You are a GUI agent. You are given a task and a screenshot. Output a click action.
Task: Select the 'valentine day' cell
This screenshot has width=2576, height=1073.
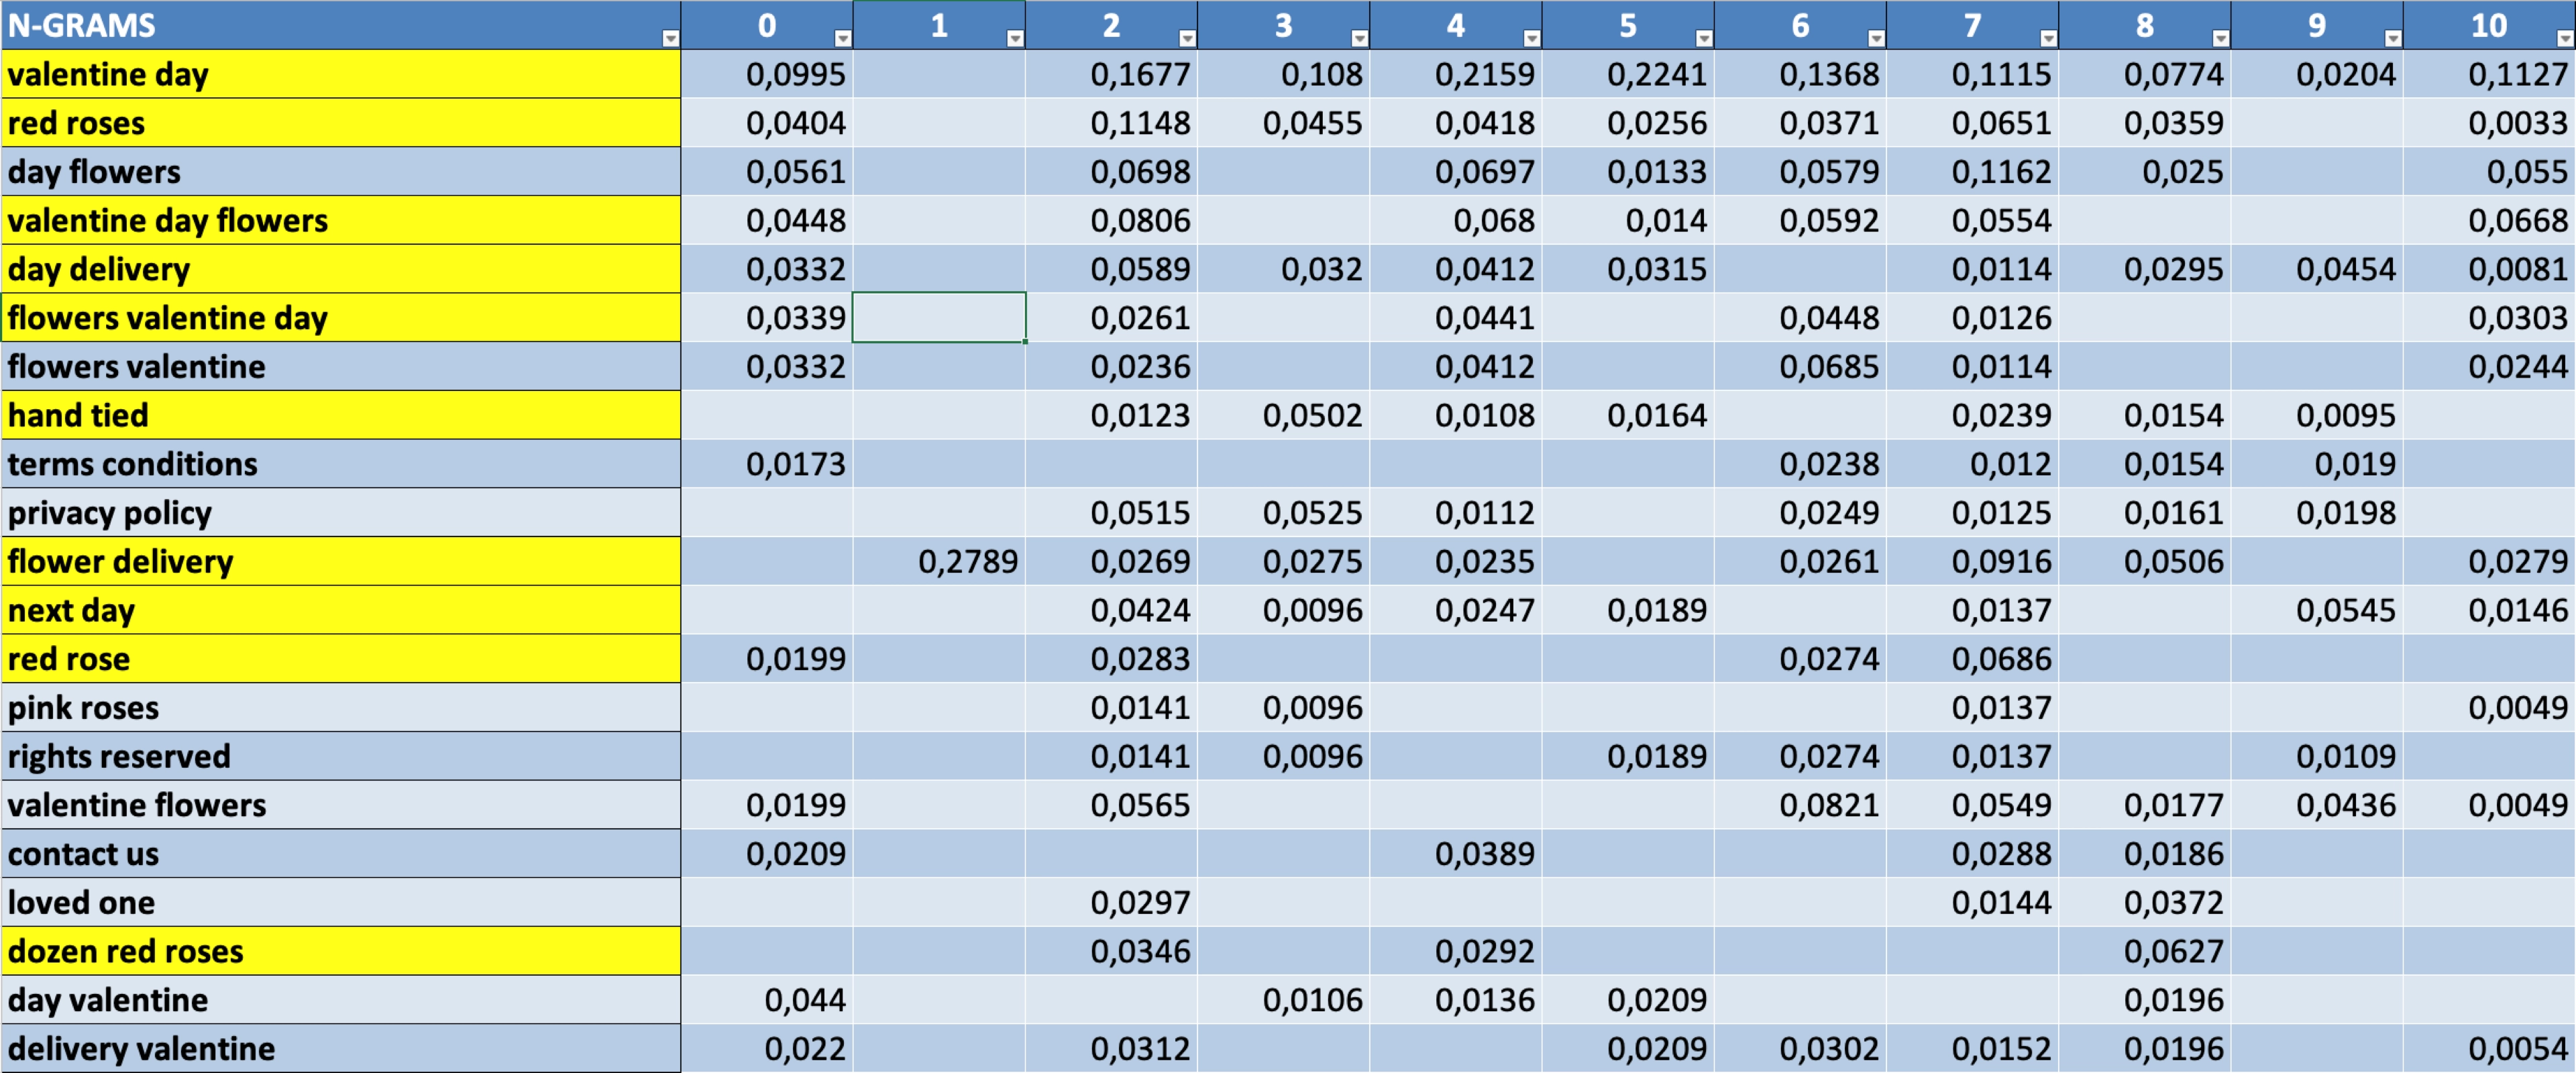tap(341, 74)
